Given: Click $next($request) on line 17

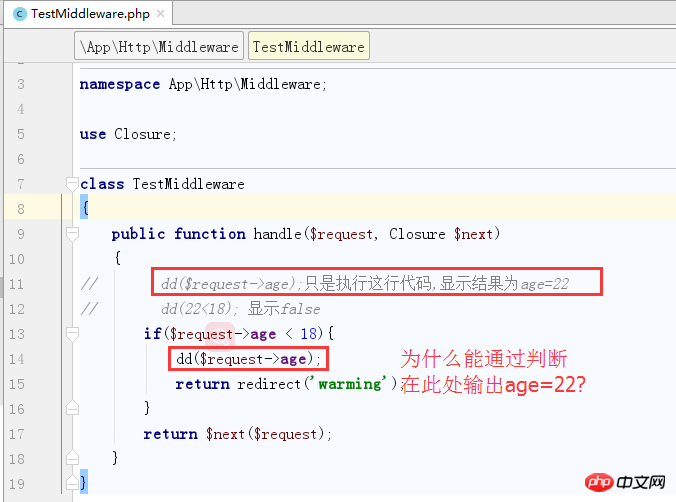Looking at the screenshot, I should [265, 434].
